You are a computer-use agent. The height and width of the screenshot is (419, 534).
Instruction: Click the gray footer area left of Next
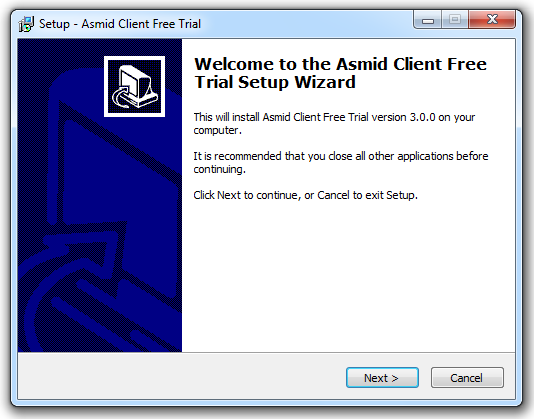tap(180, 376)
